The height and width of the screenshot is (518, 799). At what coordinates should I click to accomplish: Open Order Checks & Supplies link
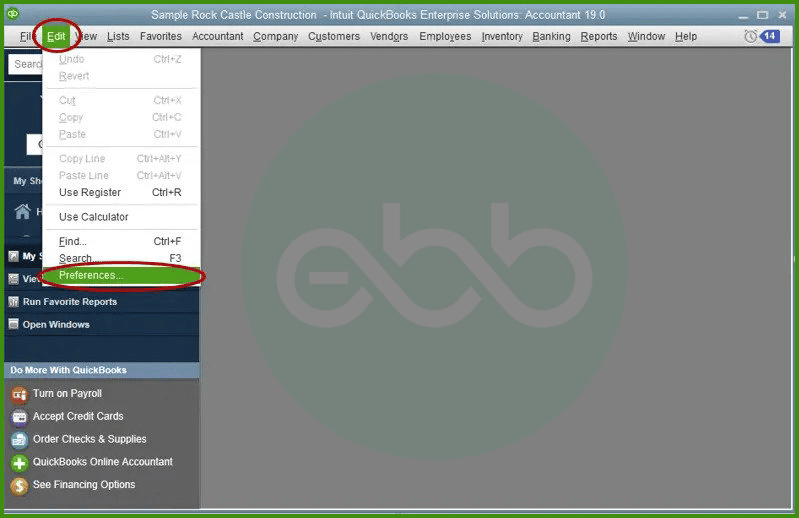click(x=90, y=439)
